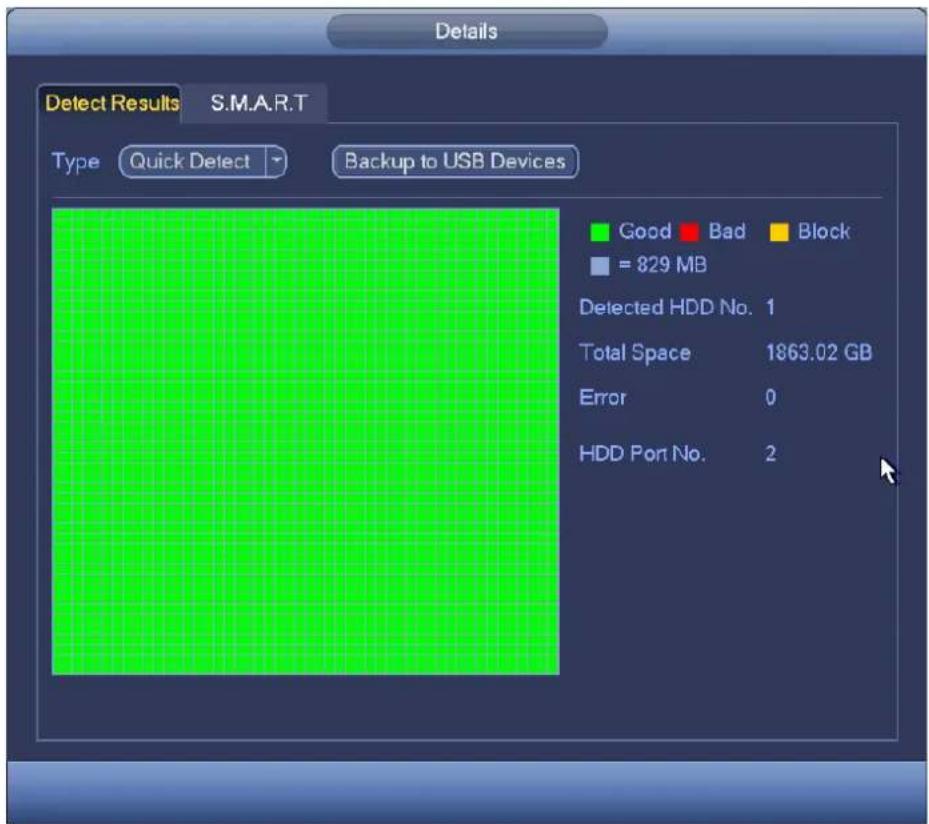Click the red Bad legend swatch
929x824 pixels.
[x=689, y=232]
